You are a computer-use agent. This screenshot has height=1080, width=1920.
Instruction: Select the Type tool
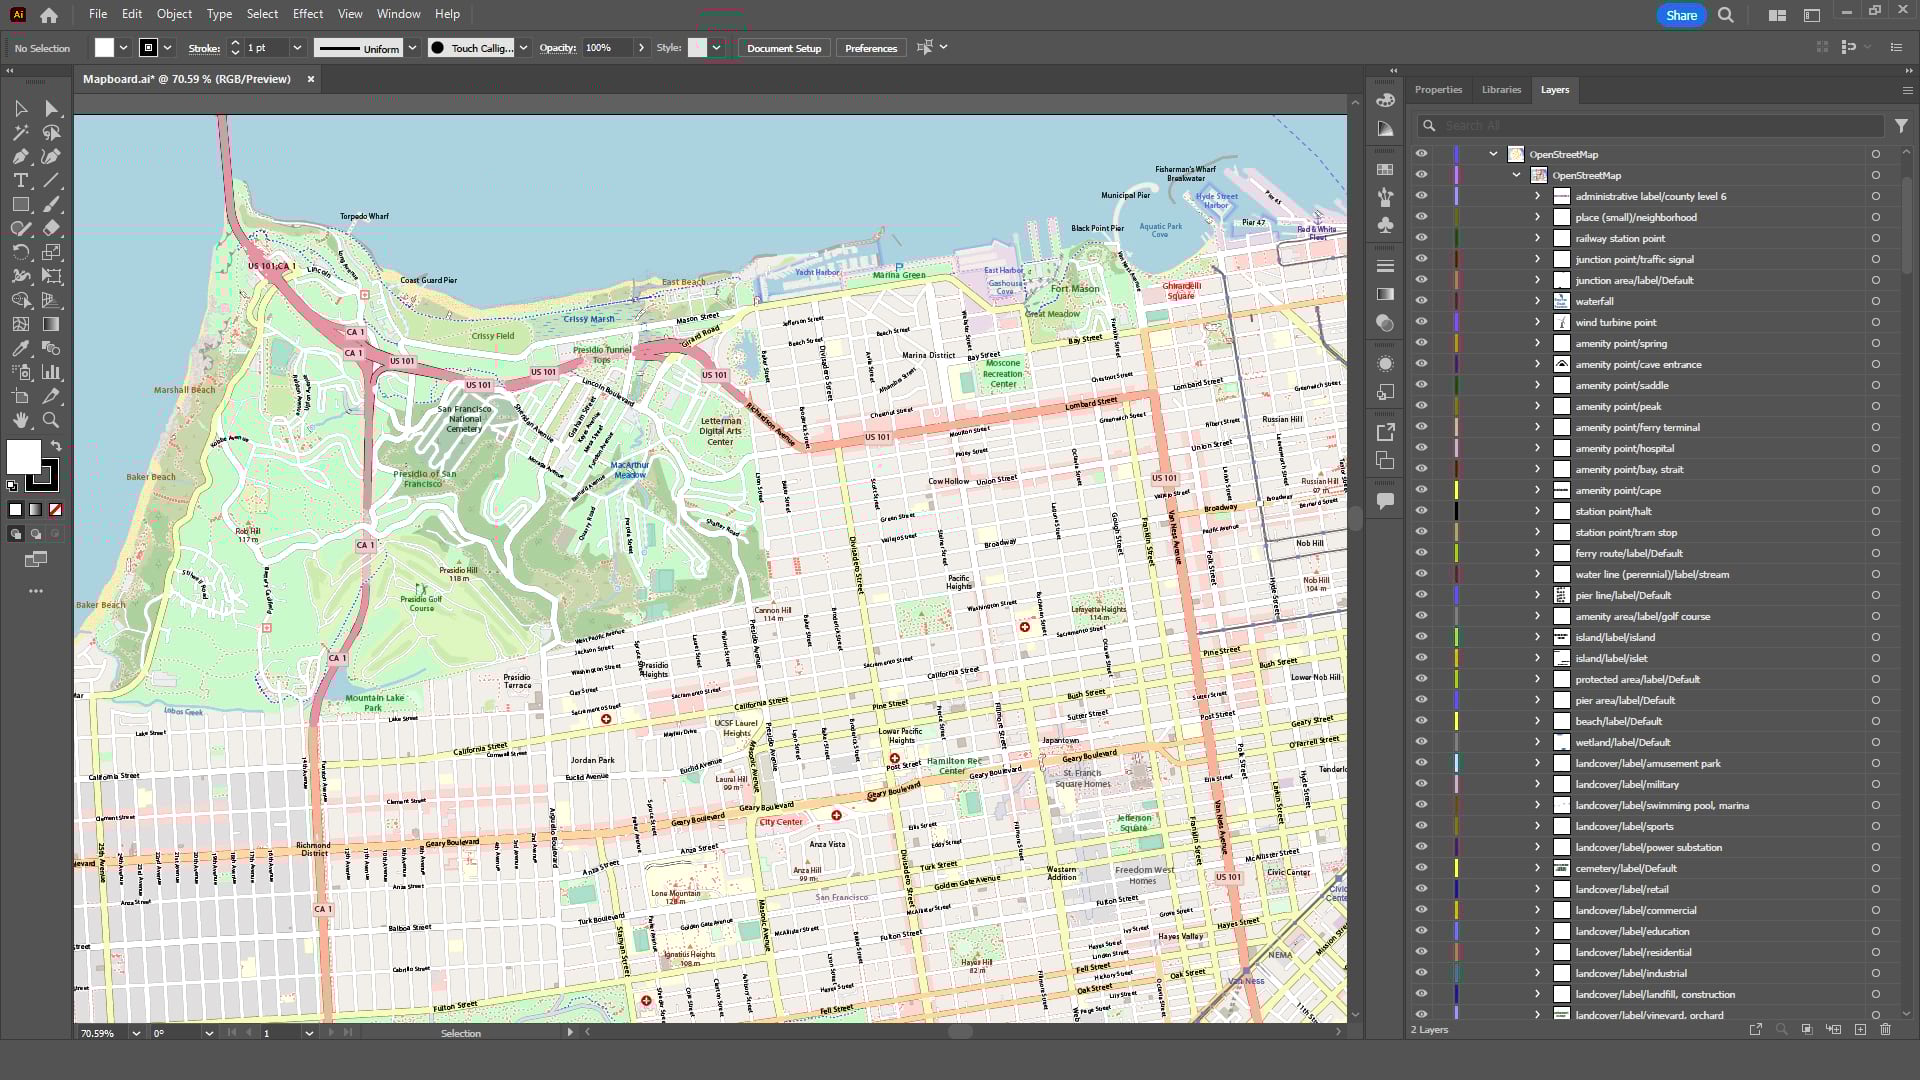coord(20,180)
